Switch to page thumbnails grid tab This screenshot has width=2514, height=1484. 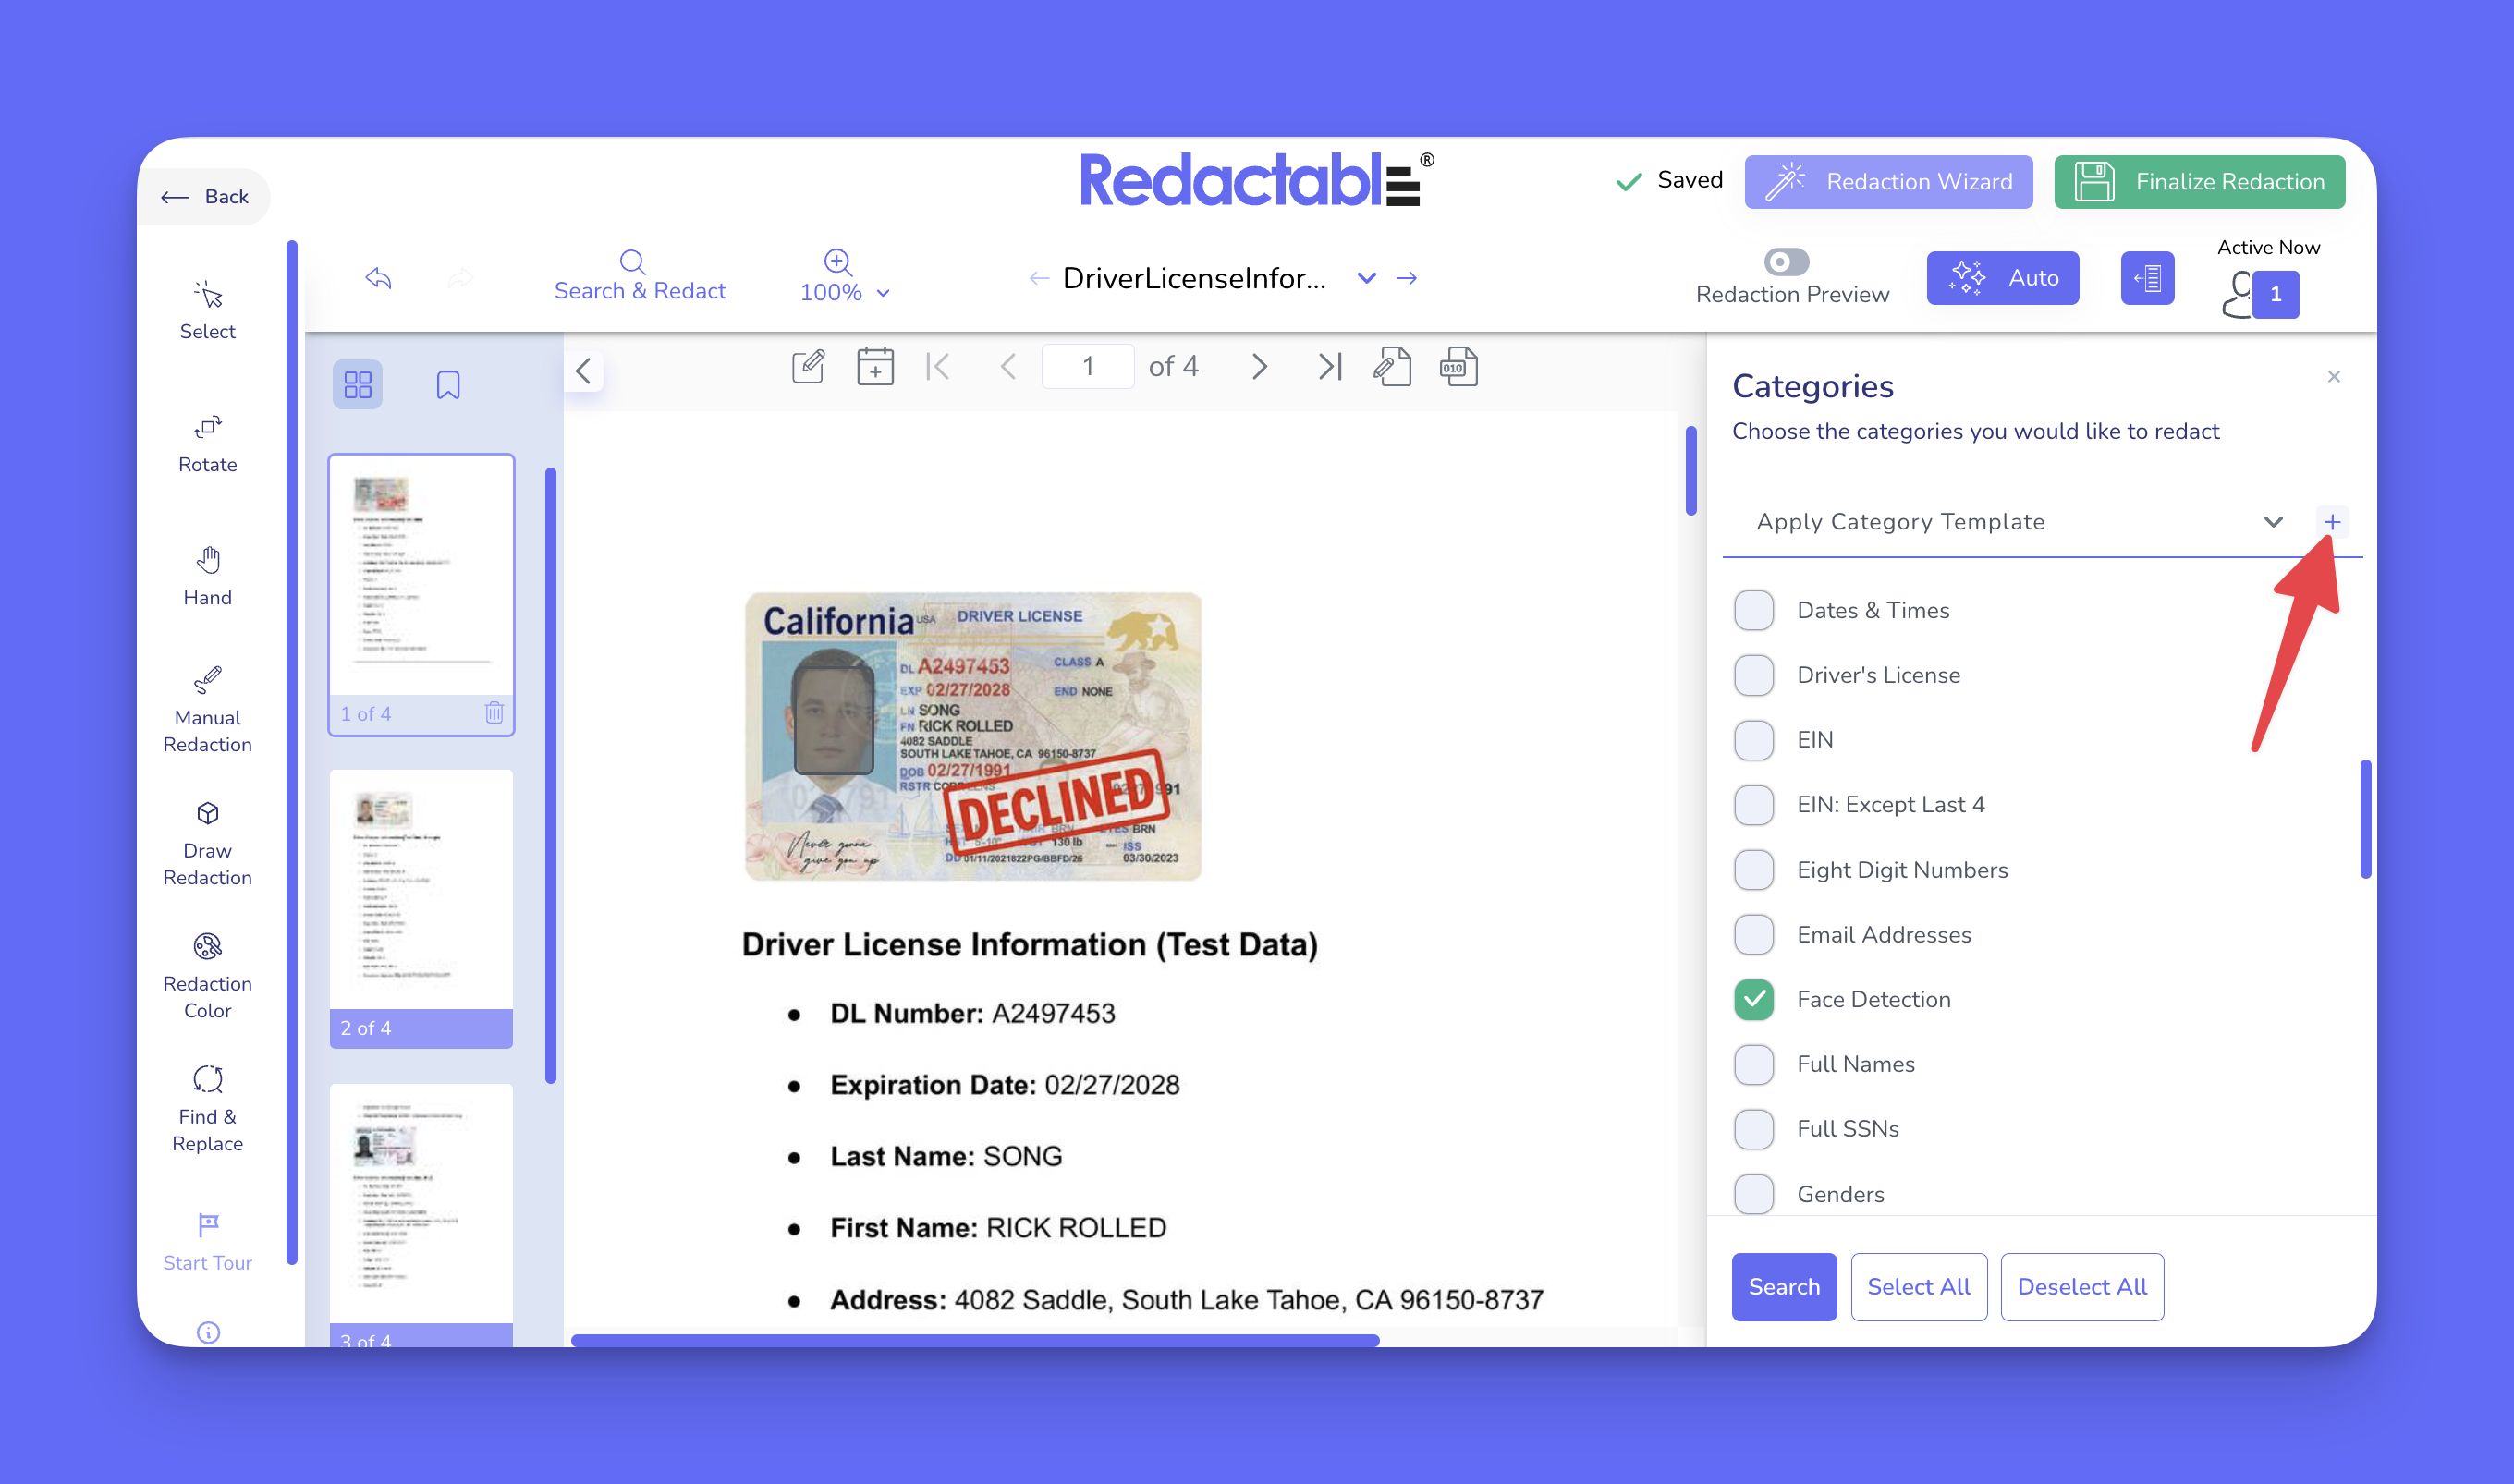358,385
